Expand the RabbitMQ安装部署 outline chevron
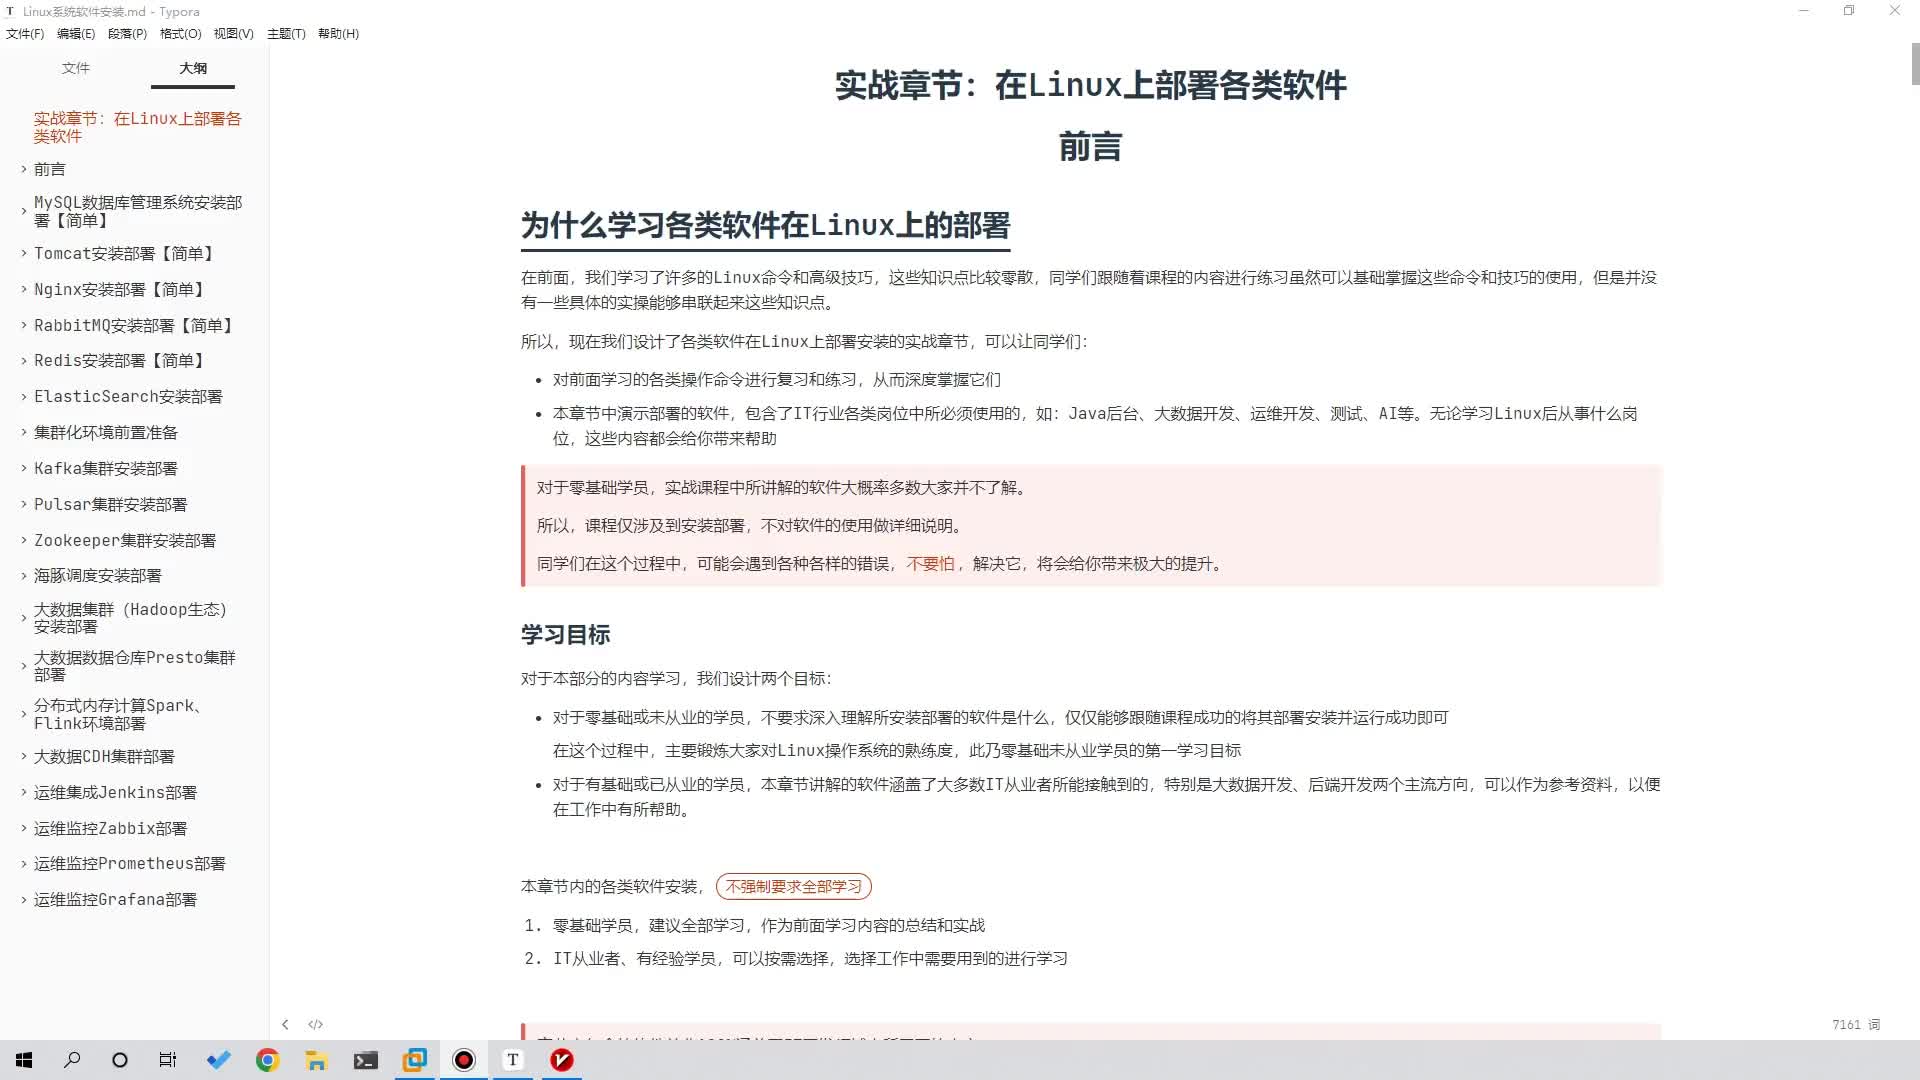Viewport: 1920px width, 1080px height. (24, 325)
